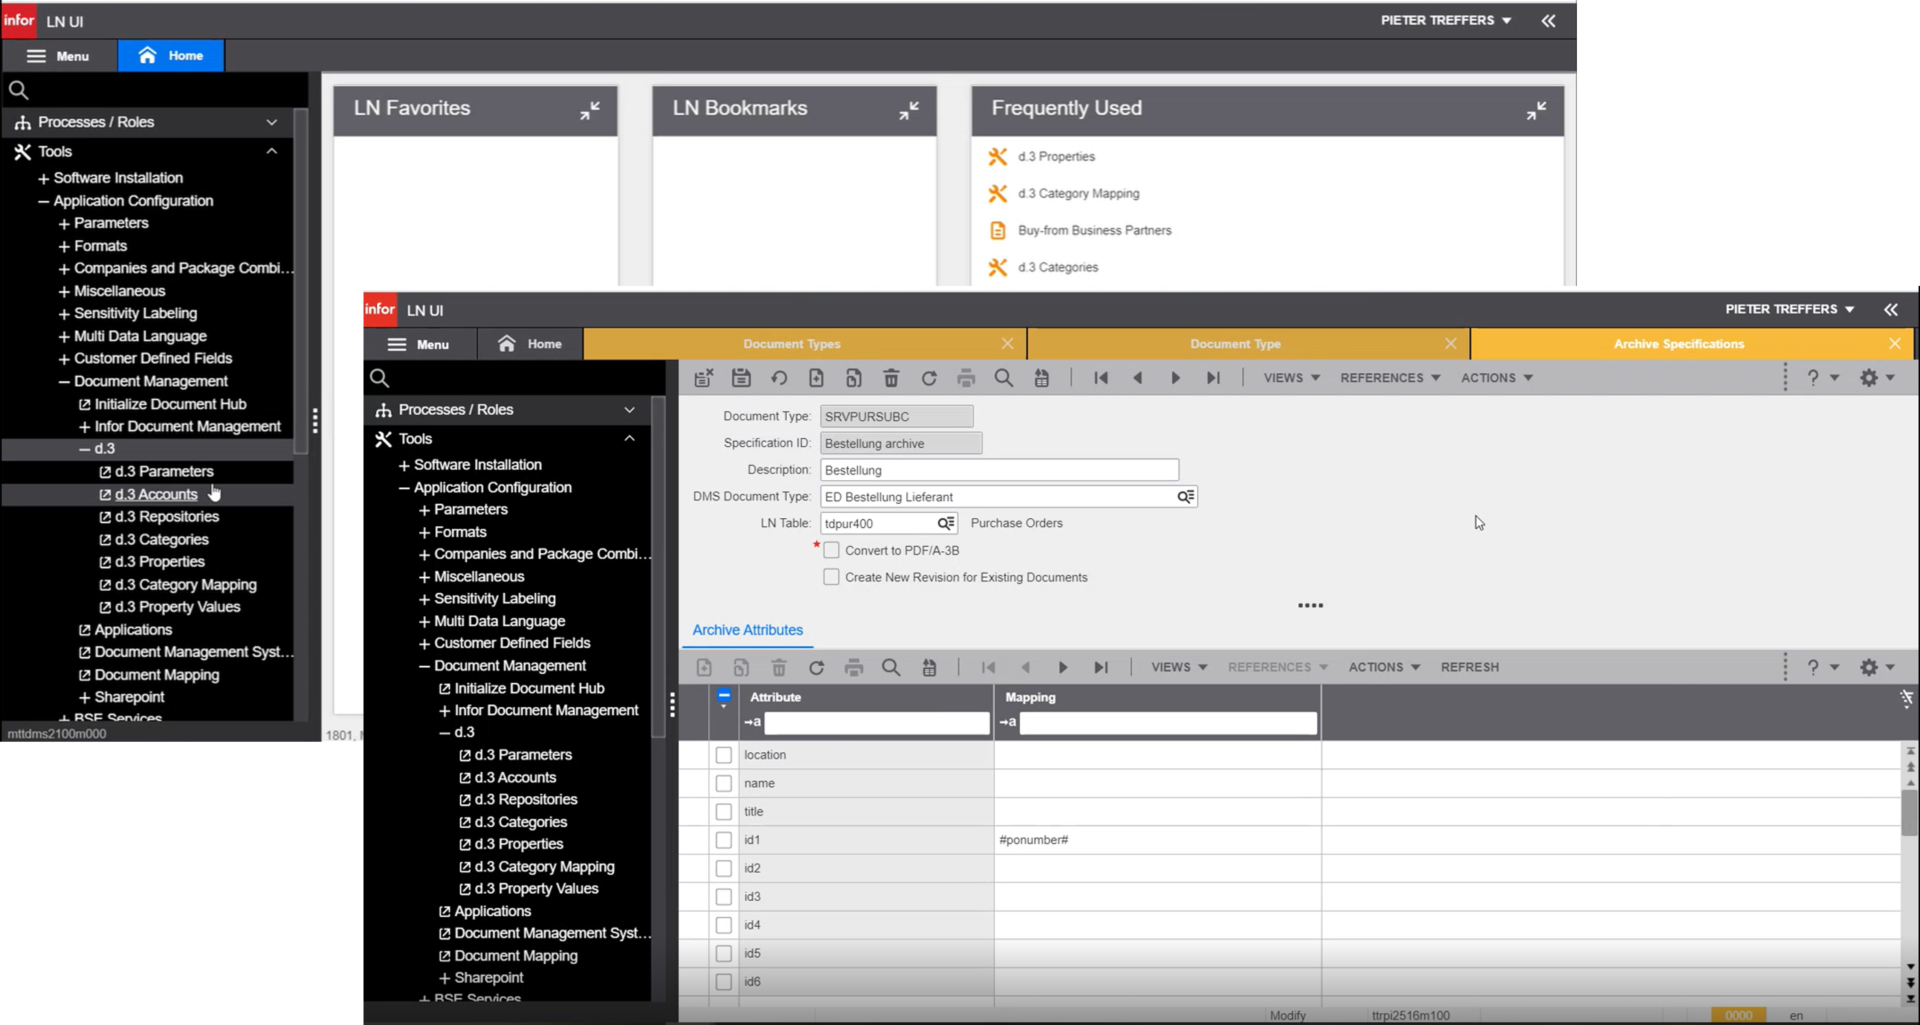The height and width of the screenshot is (1025, 1920).
Task: Click the REFRESH button in Archive Attributes toolbar
Action: point(1469,667)
